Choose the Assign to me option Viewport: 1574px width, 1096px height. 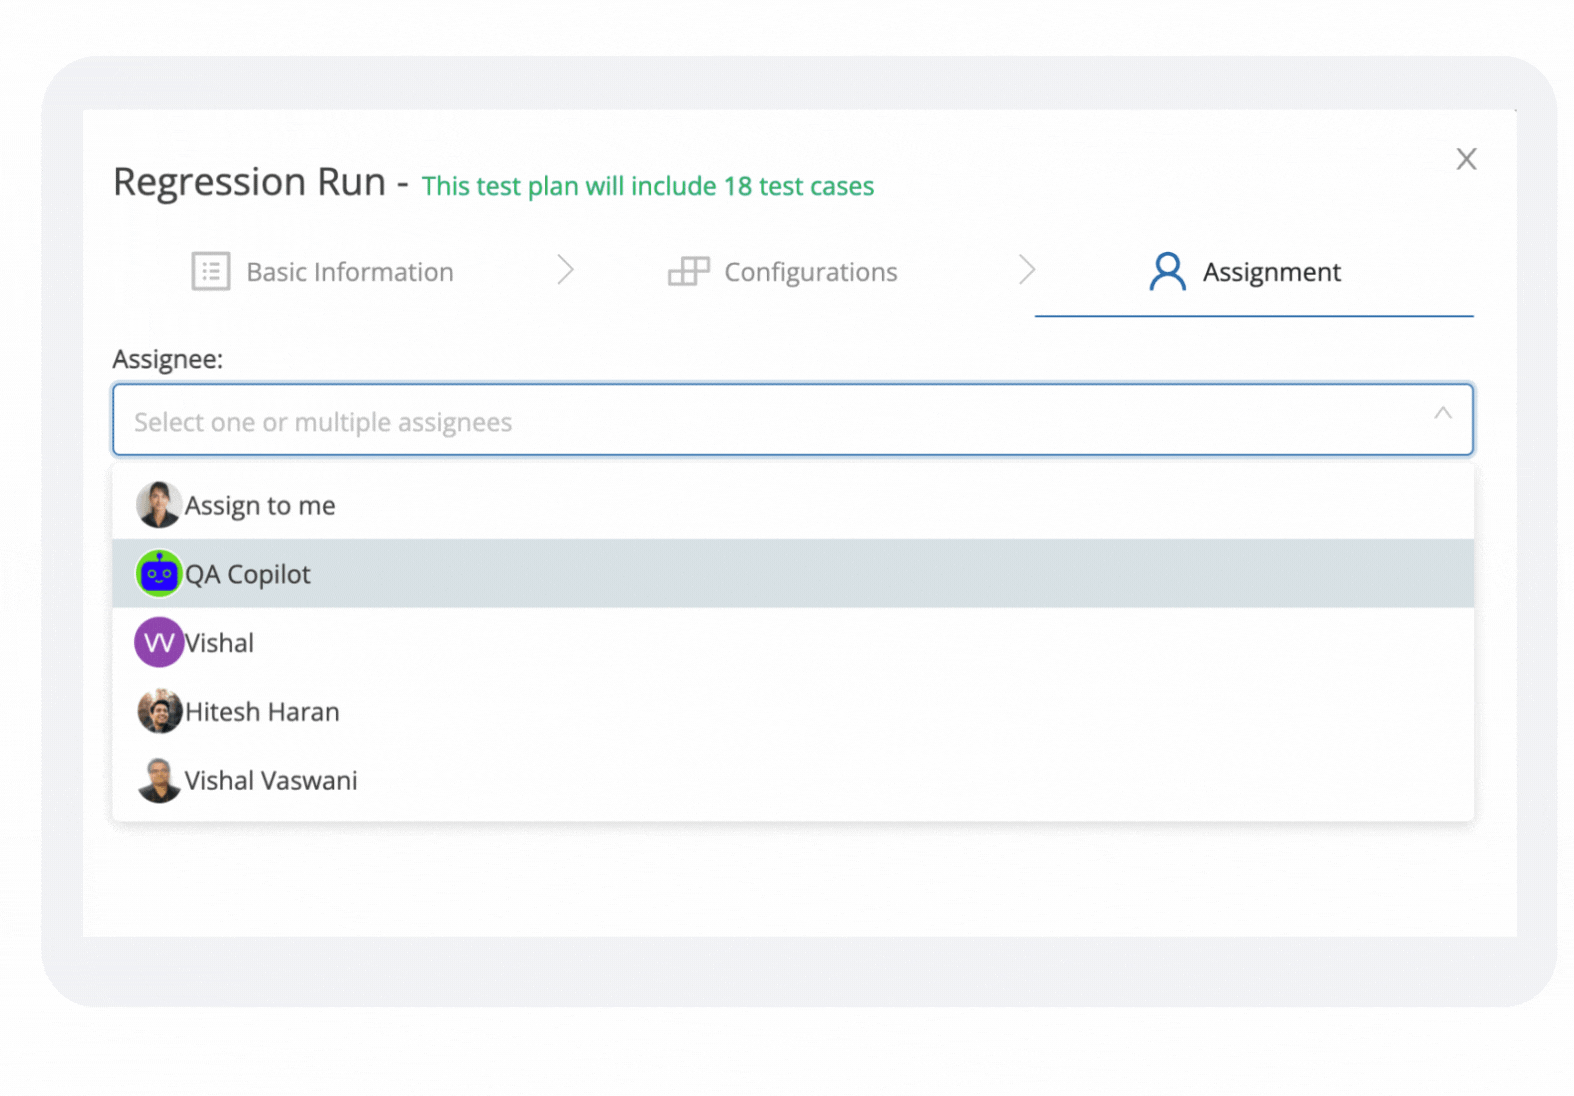(x=793, y=505)
